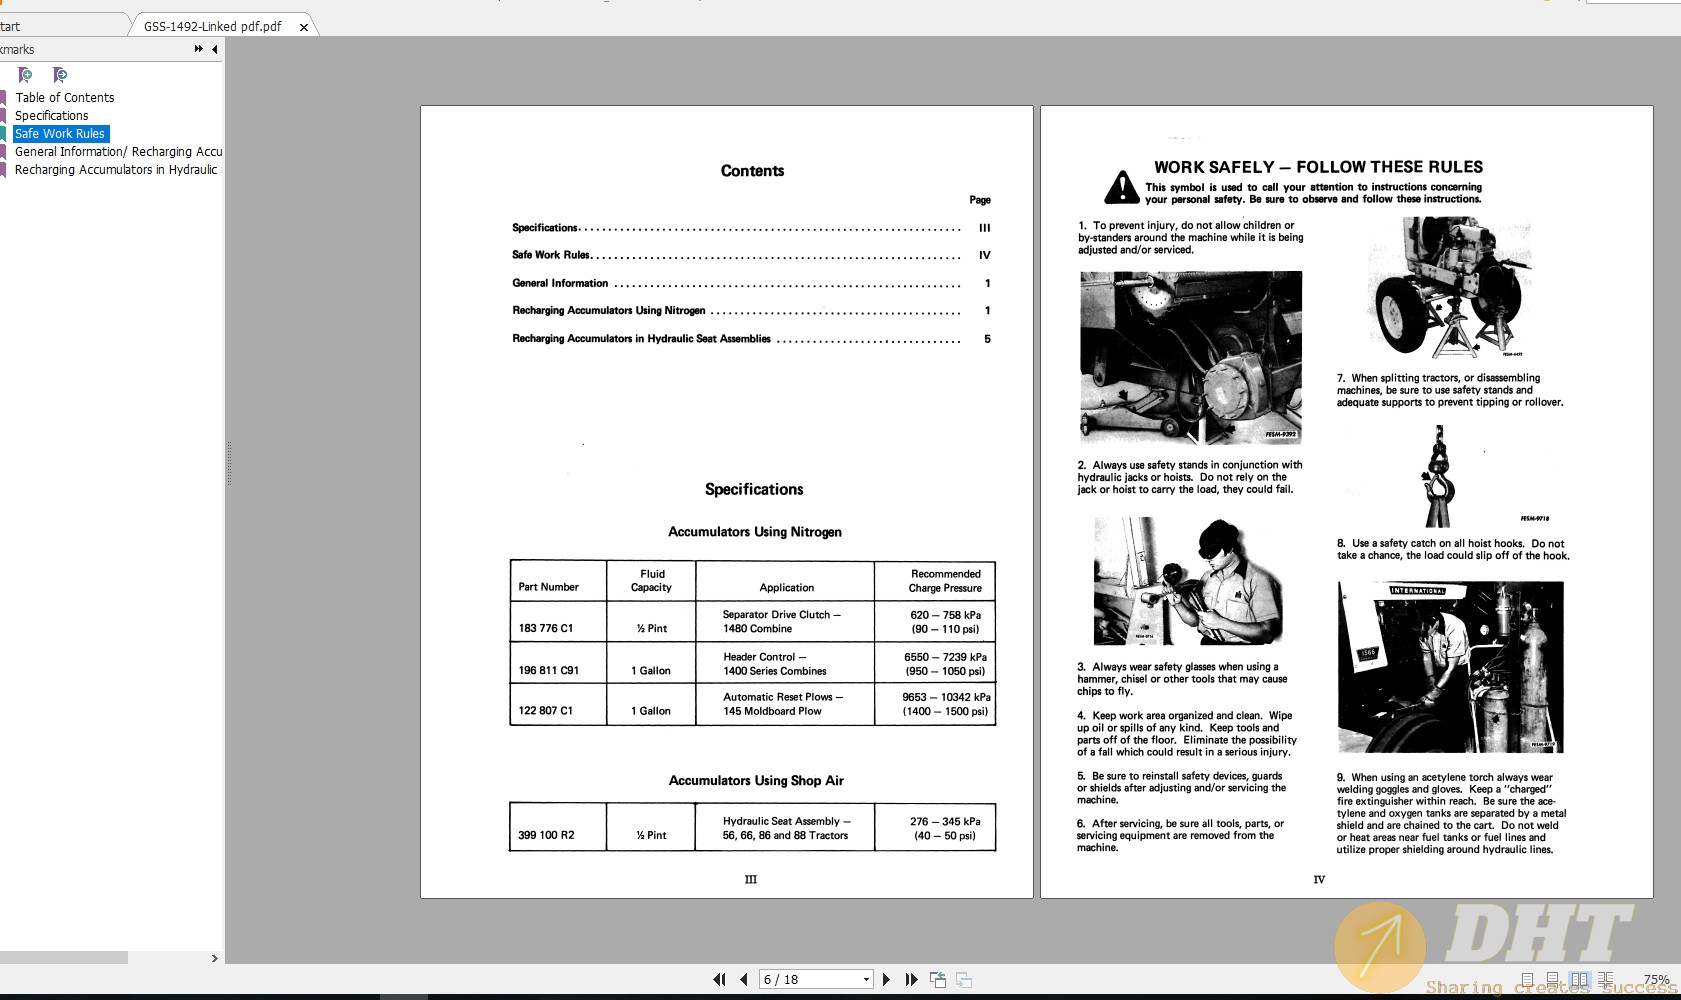Switch to single page view mode
The image size is (1681, 1000).
click(x=1527, y=980)
